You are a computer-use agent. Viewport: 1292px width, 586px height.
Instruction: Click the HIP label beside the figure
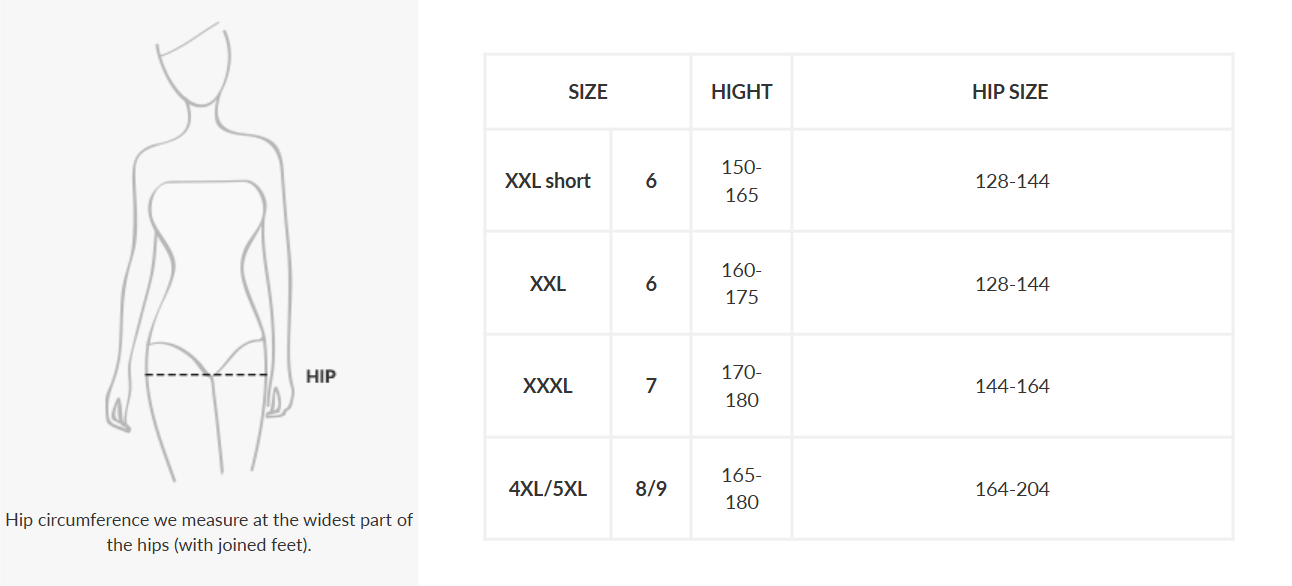321,377
